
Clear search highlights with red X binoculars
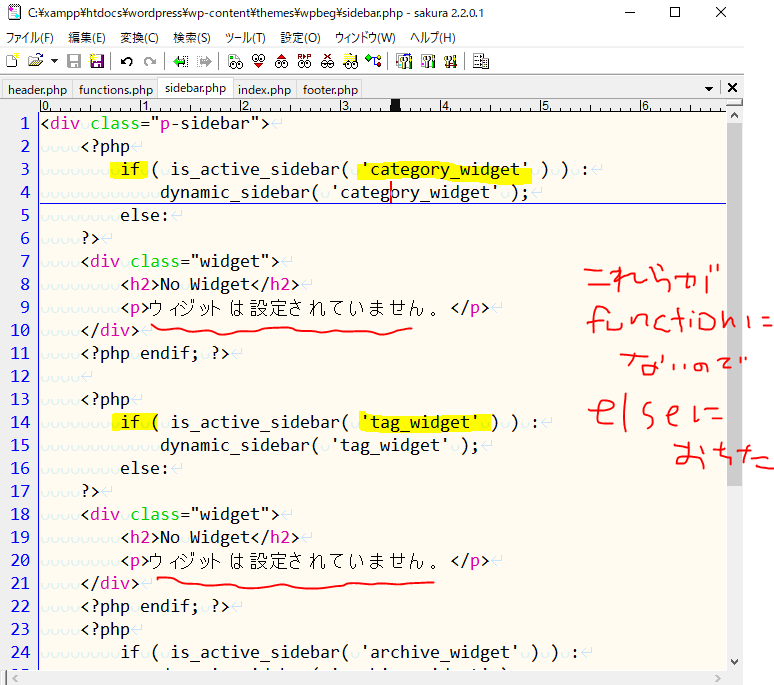pos(327,61)
